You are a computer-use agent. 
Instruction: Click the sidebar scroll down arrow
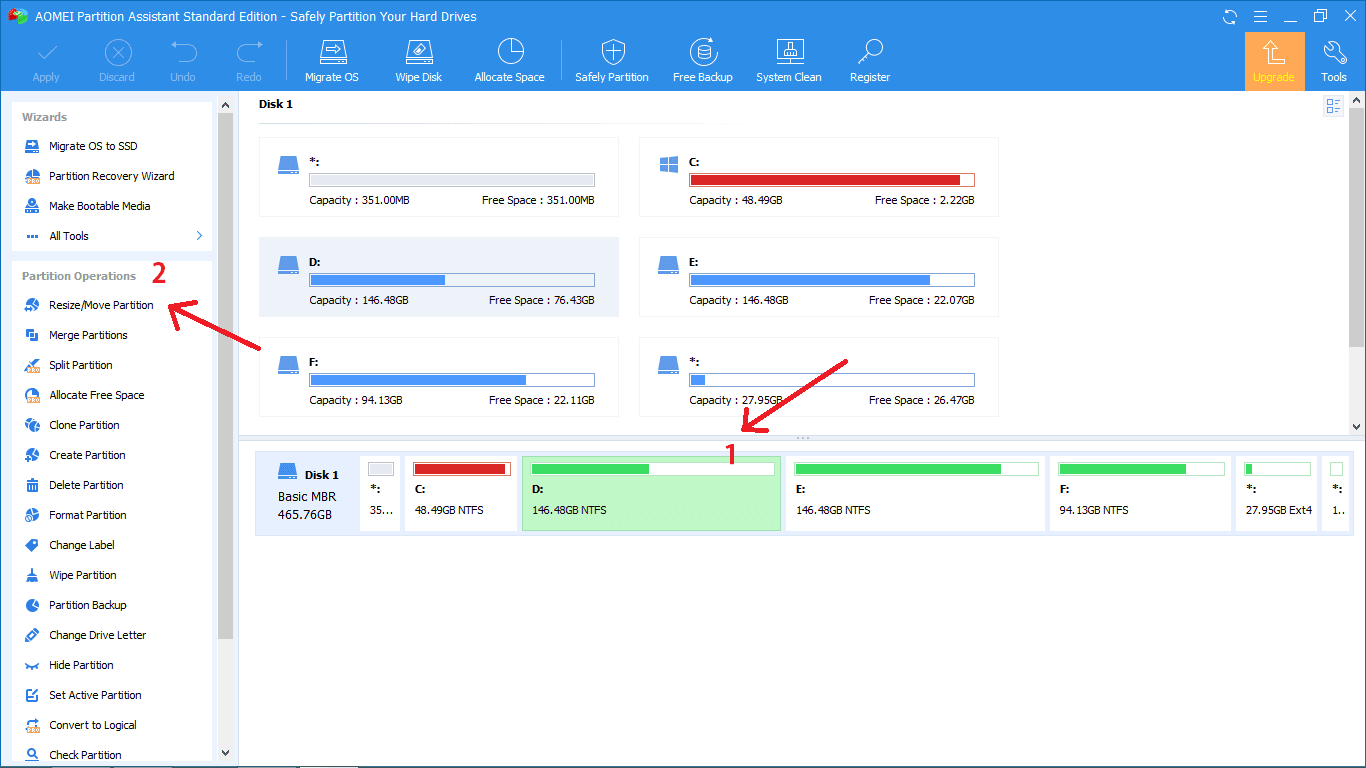[x=225, y=753]
